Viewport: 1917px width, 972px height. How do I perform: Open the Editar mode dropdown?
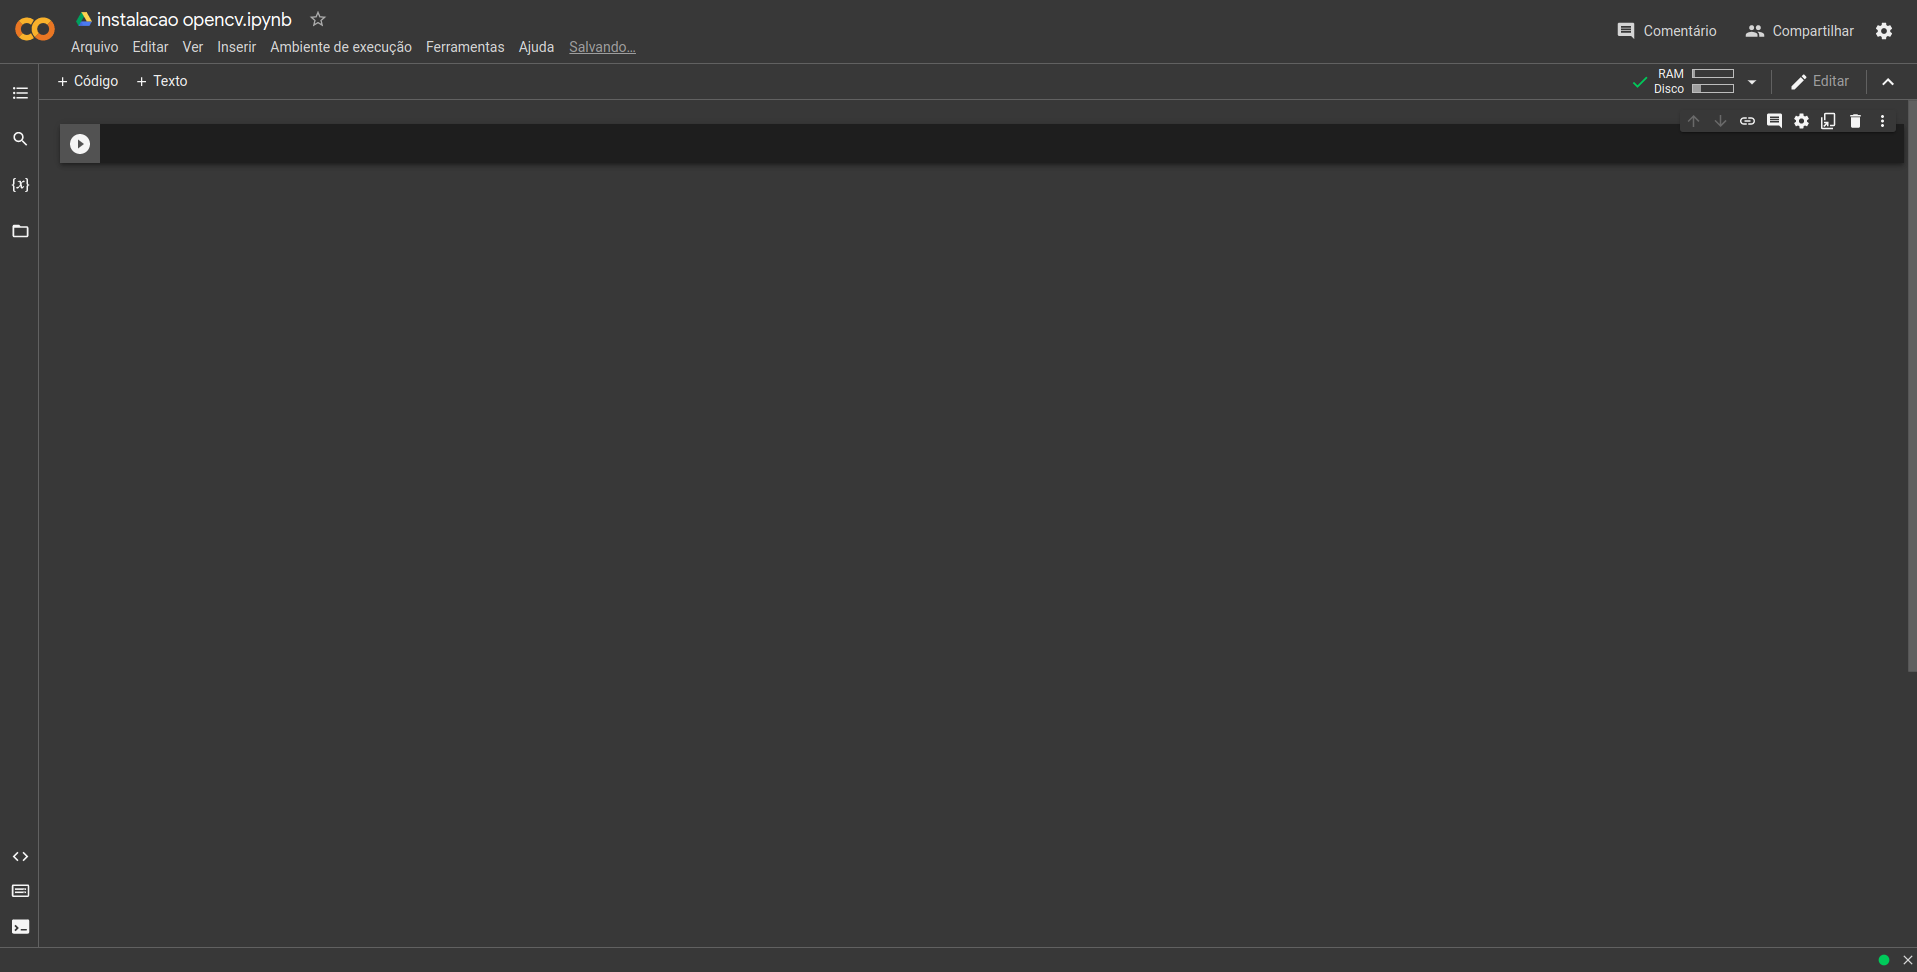(1820, 82)
